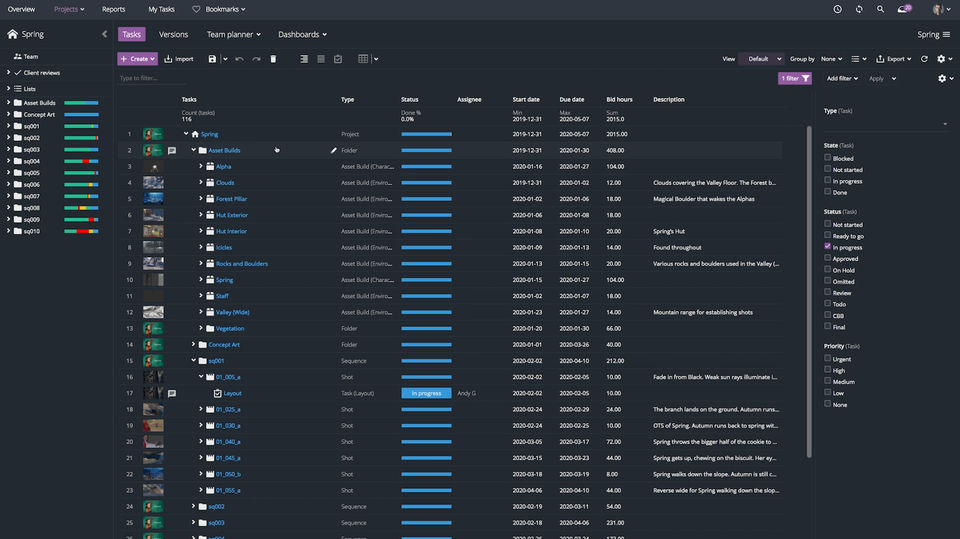Viewport: 960px width, 539px height.
Task: Open the Group by None dropdown
Action: click(x=830, y=59)
